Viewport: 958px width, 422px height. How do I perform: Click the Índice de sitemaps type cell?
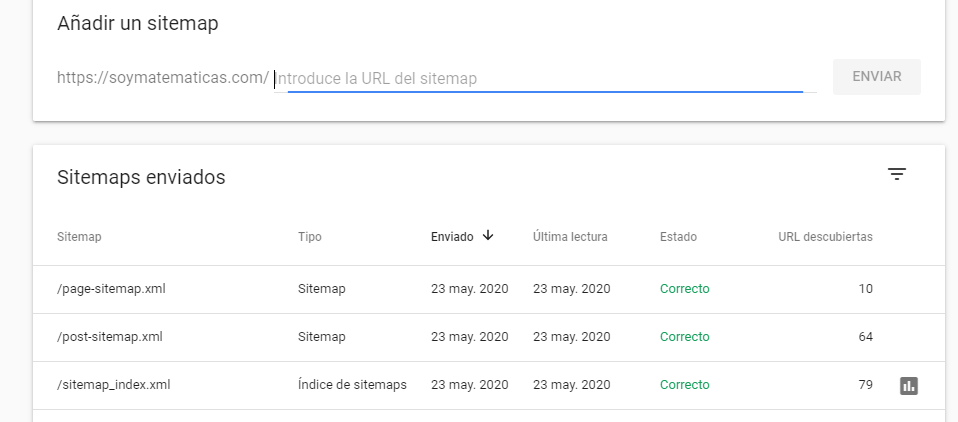[x=353, y=385]
